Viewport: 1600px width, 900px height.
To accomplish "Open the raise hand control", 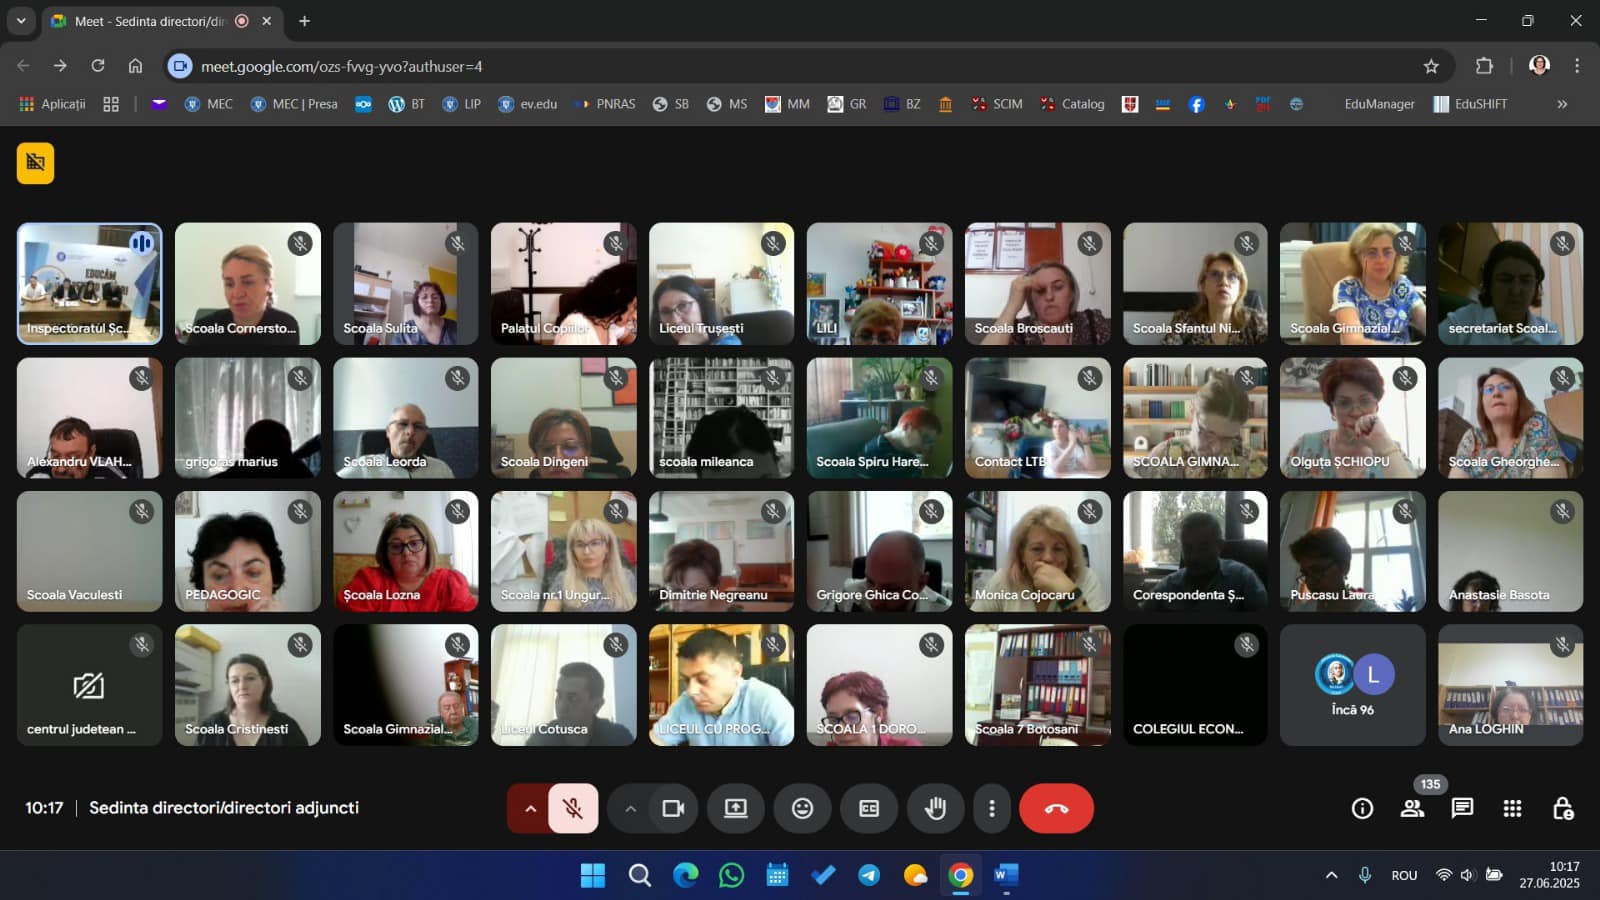I will click(935, 808).
